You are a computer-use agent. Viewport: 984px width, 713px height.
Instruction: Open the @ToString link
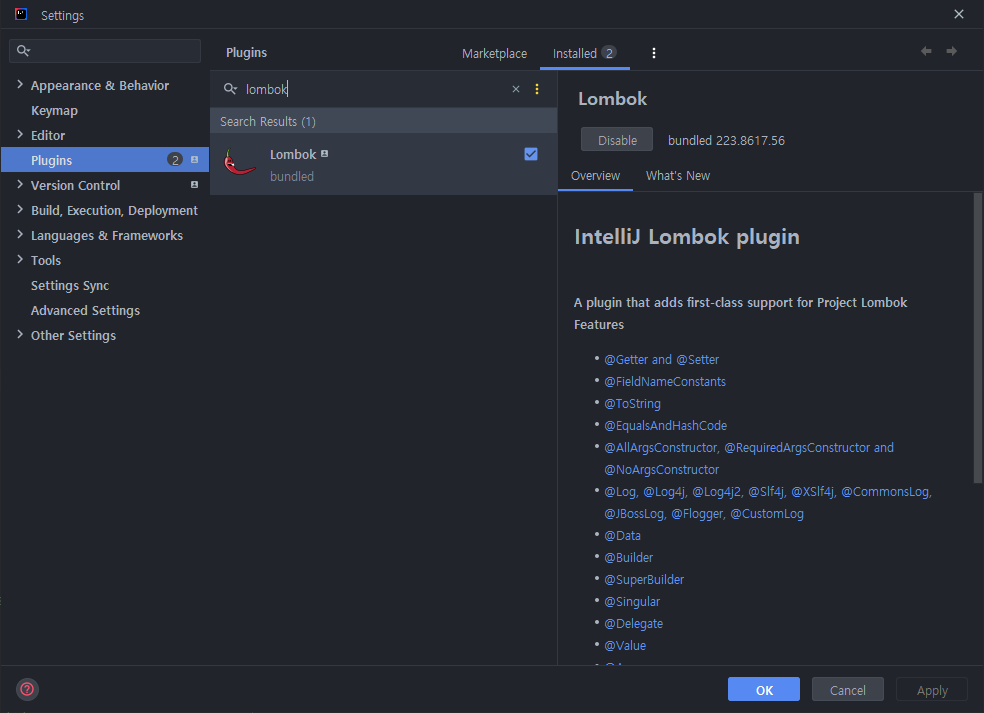point(632,404)
